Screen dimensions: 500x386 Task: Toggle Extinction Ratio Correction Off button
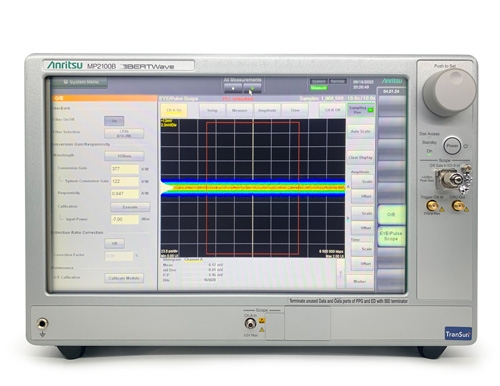click(114, 243)
